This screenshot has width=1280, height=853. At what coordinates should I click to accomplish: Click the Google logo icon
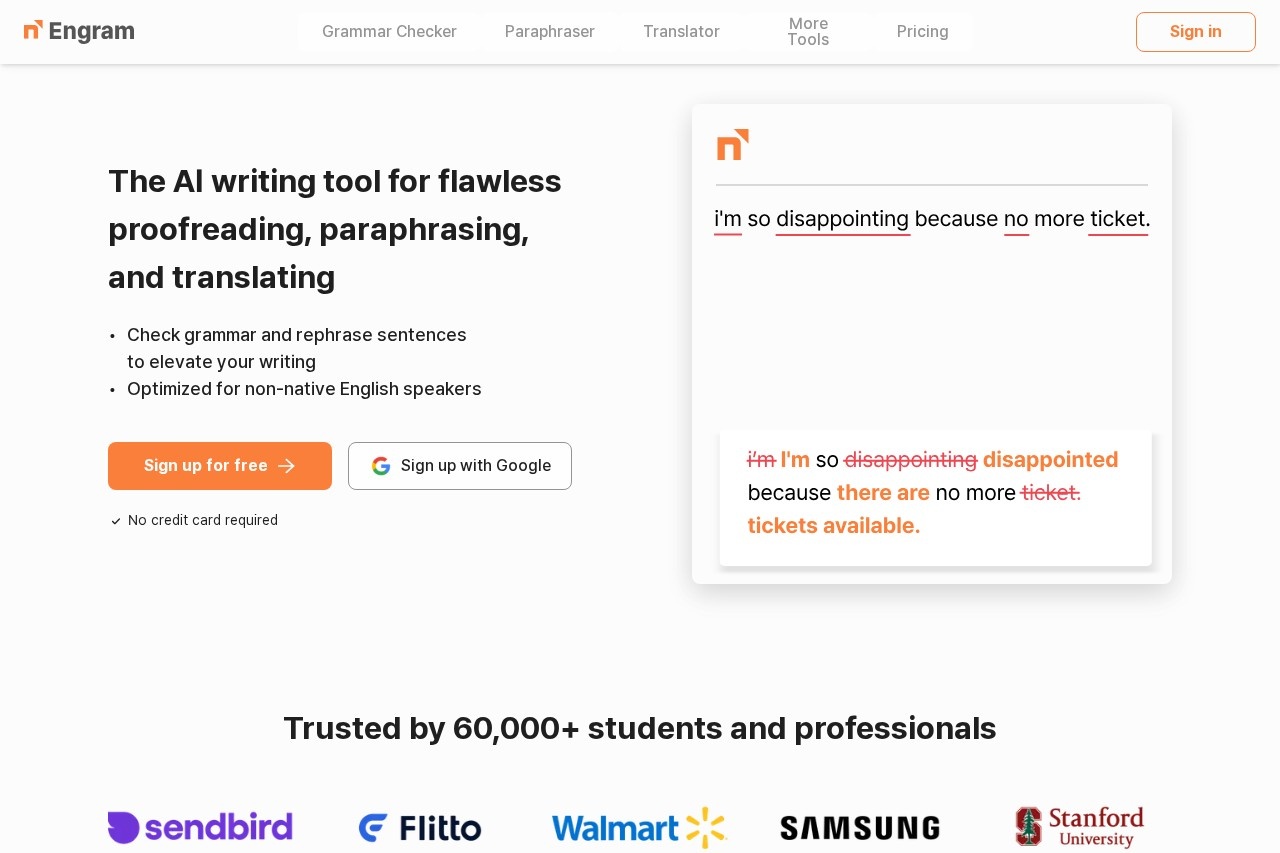tap(381, 466)
